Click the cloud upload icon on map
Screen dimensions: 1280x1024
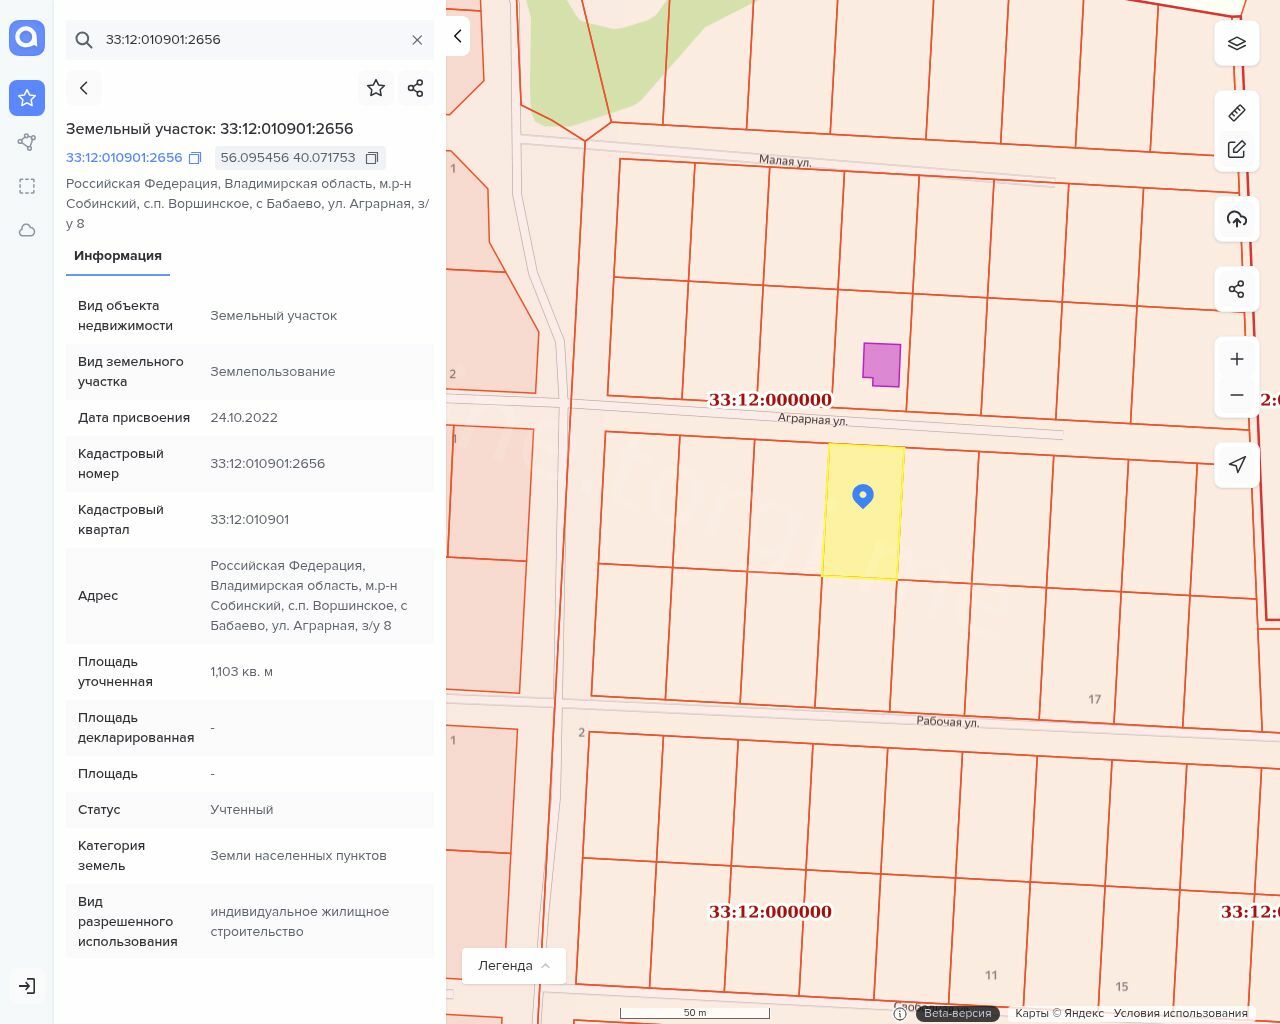(1237, 219)
